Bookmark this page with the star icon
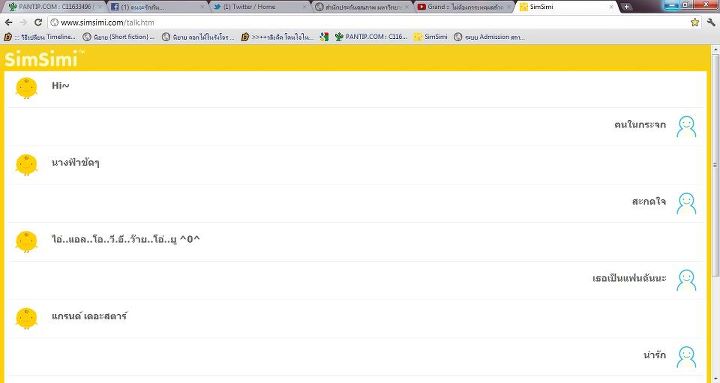The image size is (720, 383). [695, 22]
